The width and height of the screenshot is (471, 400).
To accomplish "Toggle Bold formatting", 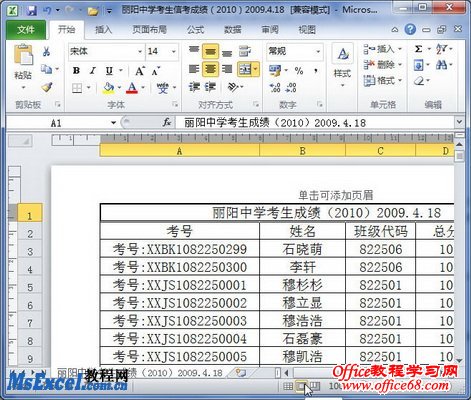I will pos(76,71).
